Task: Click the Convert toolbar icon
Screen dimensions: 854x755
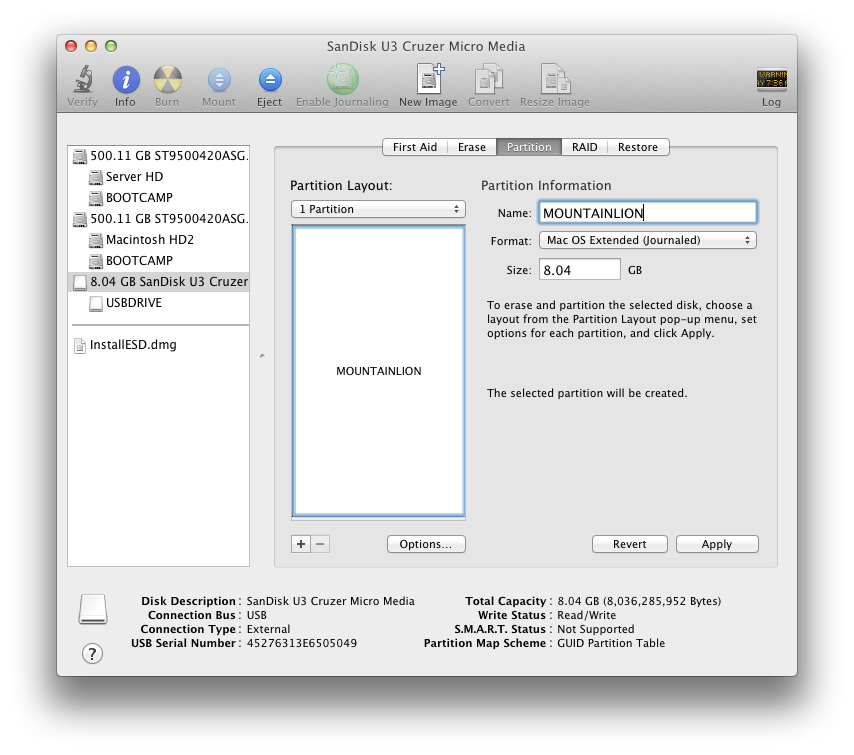Action: (489, 80)
